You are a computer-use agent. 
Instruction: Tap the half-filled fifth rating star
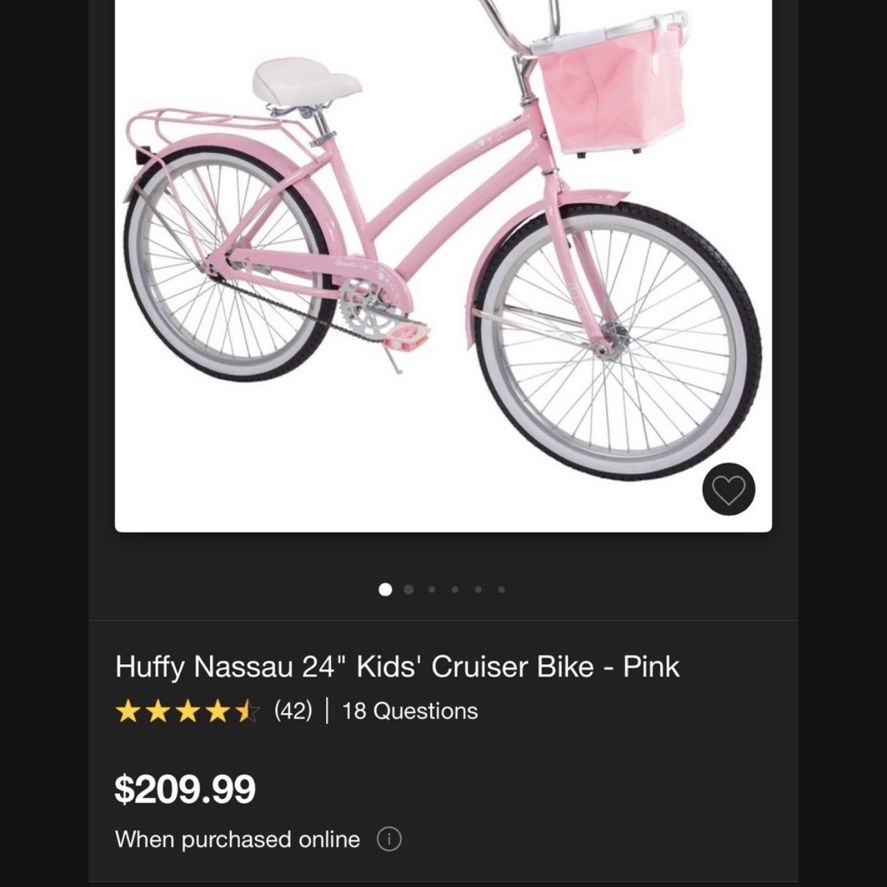[x=248, y=711]
